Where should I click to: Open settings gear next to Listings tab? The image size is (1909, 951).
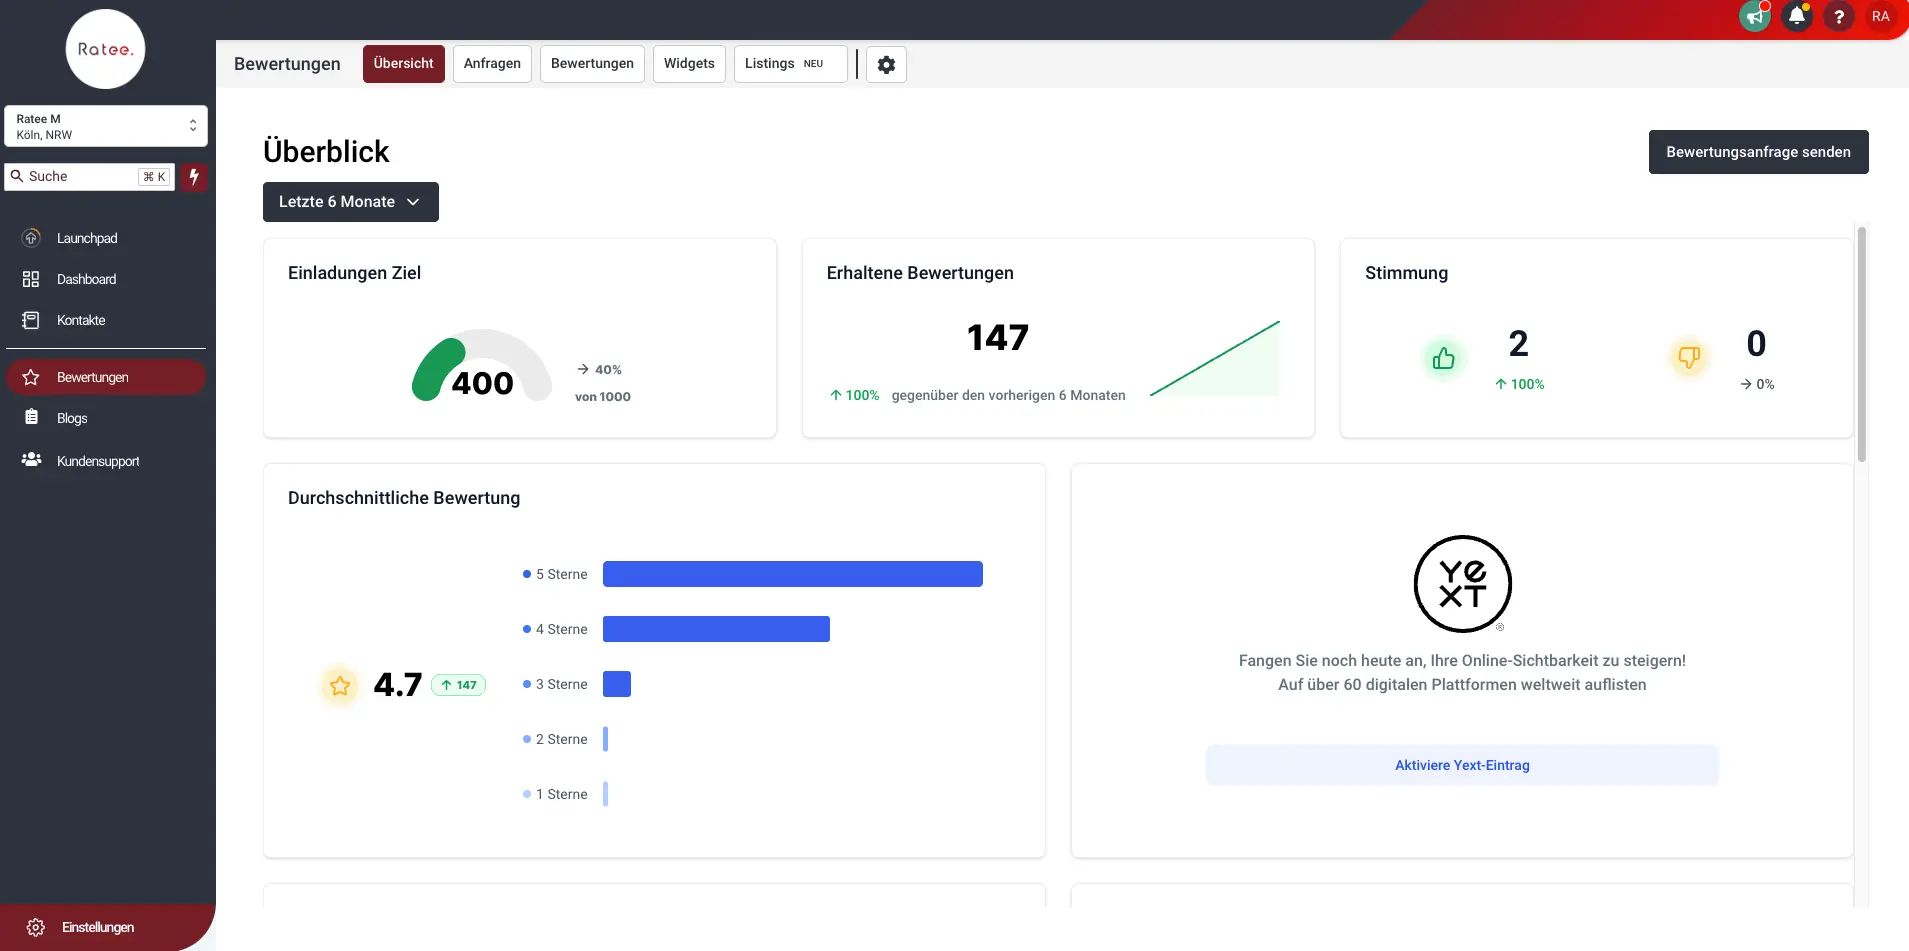[886, 64]
